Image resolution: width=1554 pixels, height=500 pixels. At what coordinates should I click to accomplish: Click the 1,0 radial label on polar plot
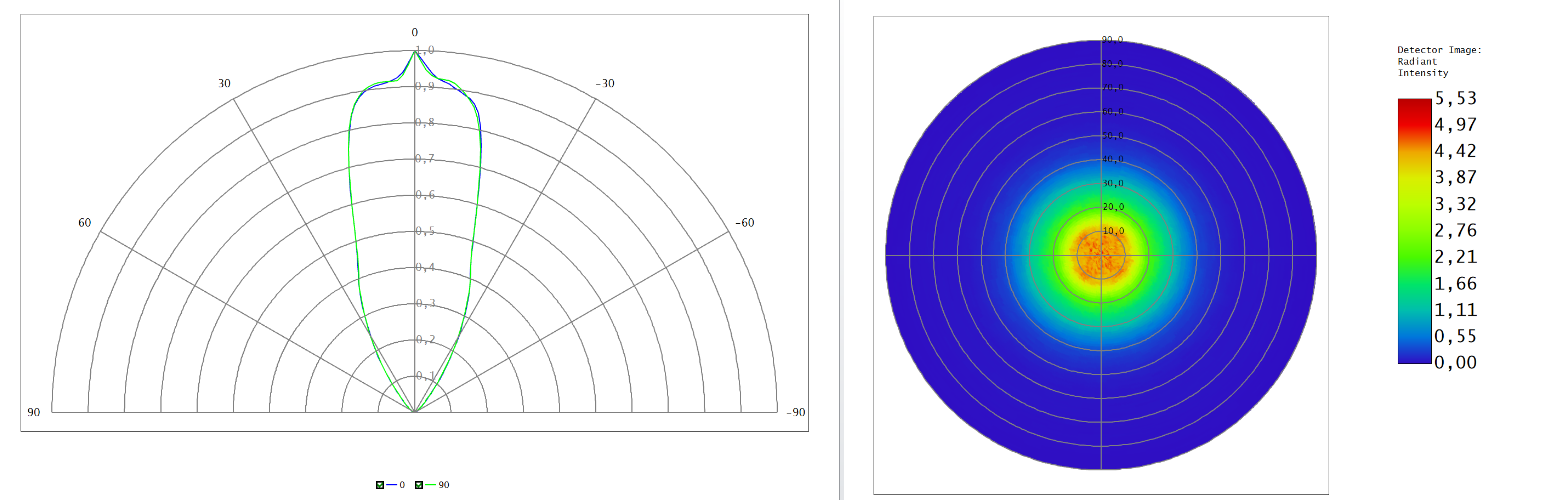425,50
